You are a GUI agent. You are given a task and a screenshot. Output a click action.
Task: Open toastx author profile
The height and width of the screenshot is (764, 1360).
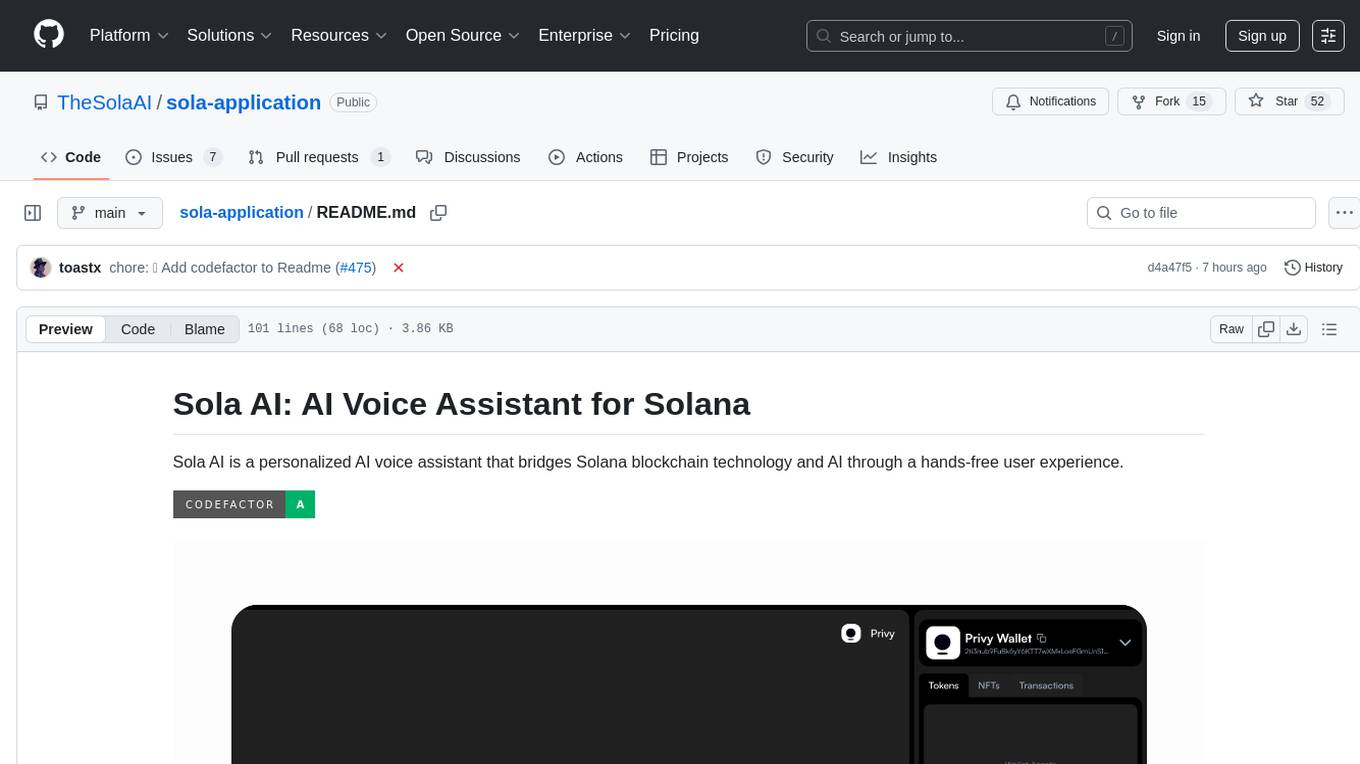[x=80, y=267]
